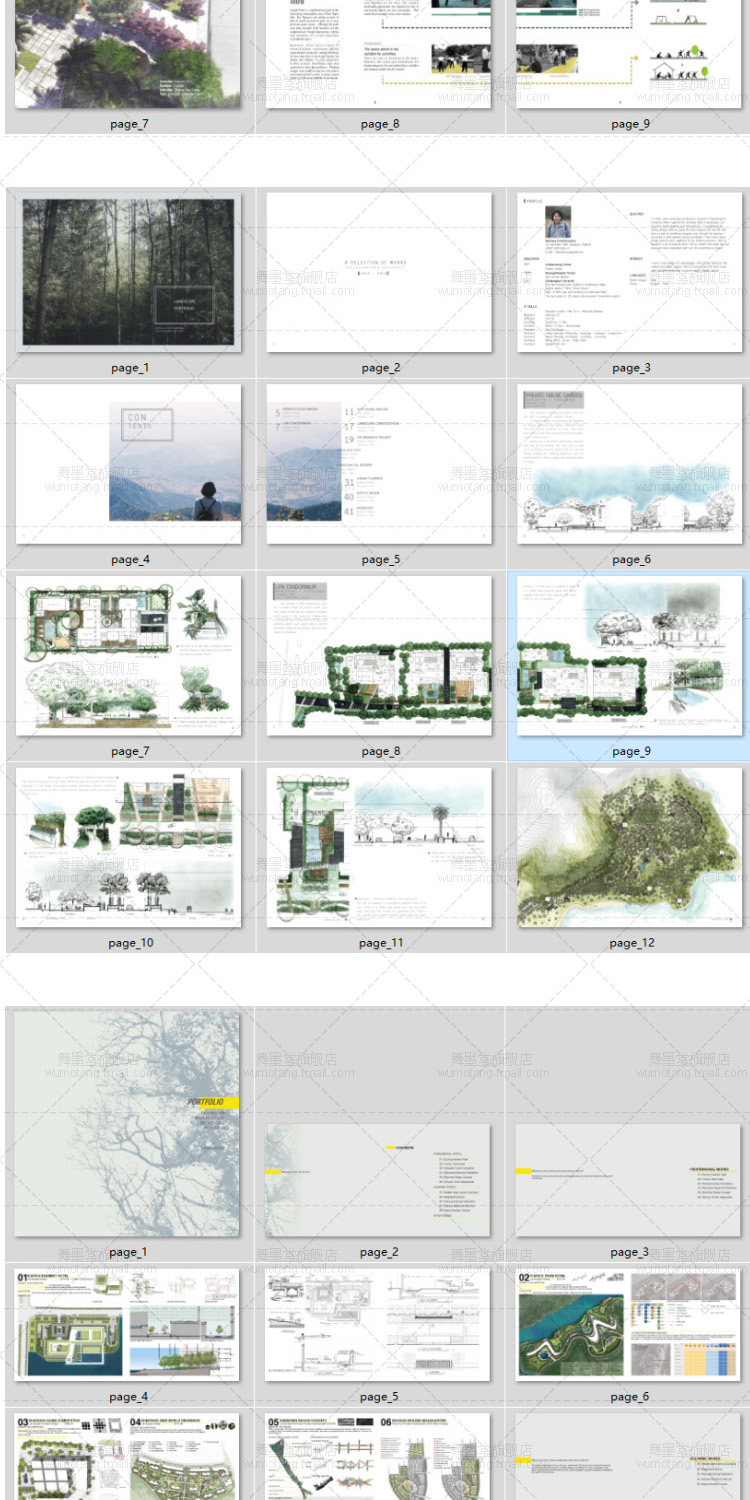This screenshot has width=750, height=1500.
Task: Select the grey contents page above page_2
Action: click(378, 1181)
